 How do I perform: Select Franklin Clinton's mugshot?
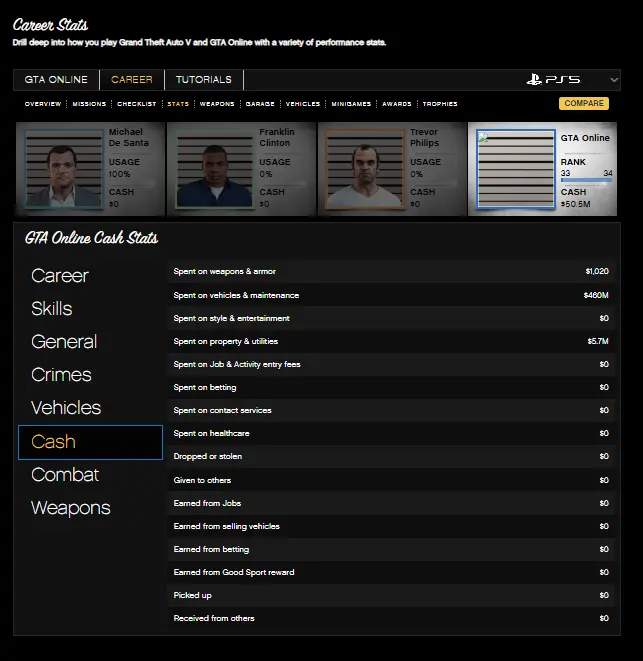[x=215, y=168]
